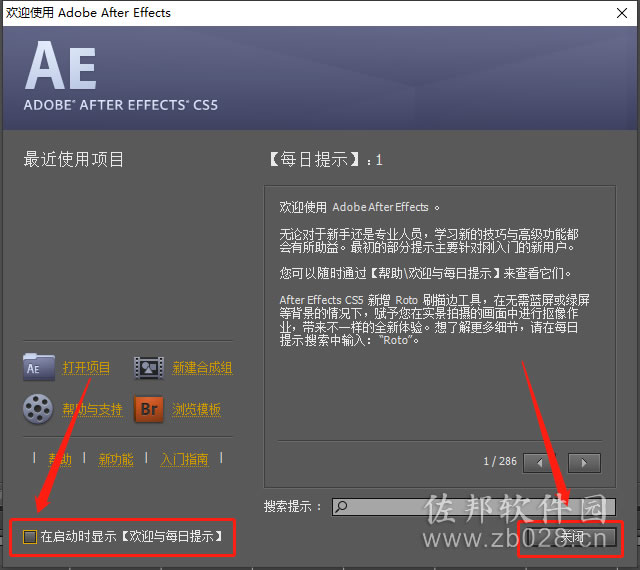Screen dimensions: 640x570
Task: Click the orange Br Bridge icon
Action: (149, 409)
